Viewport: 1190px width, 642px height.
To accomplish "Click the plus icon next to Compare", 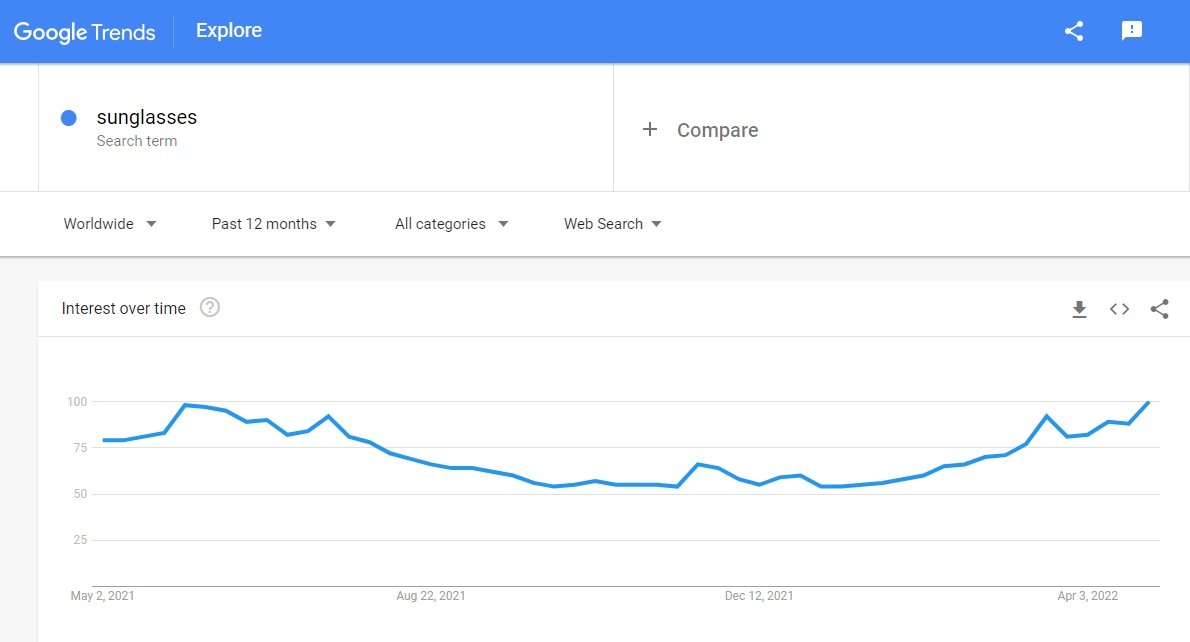I will 650,129.
